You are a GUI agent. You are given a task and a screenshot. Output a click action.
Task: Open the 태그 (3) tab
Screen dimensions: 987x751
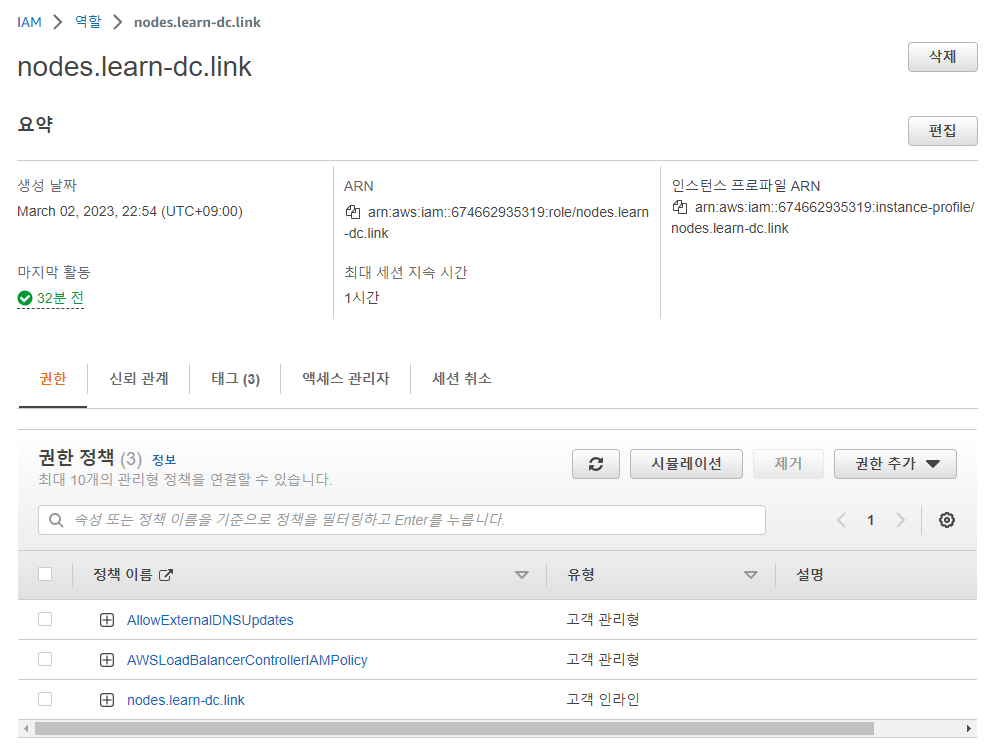pos(233,378)
